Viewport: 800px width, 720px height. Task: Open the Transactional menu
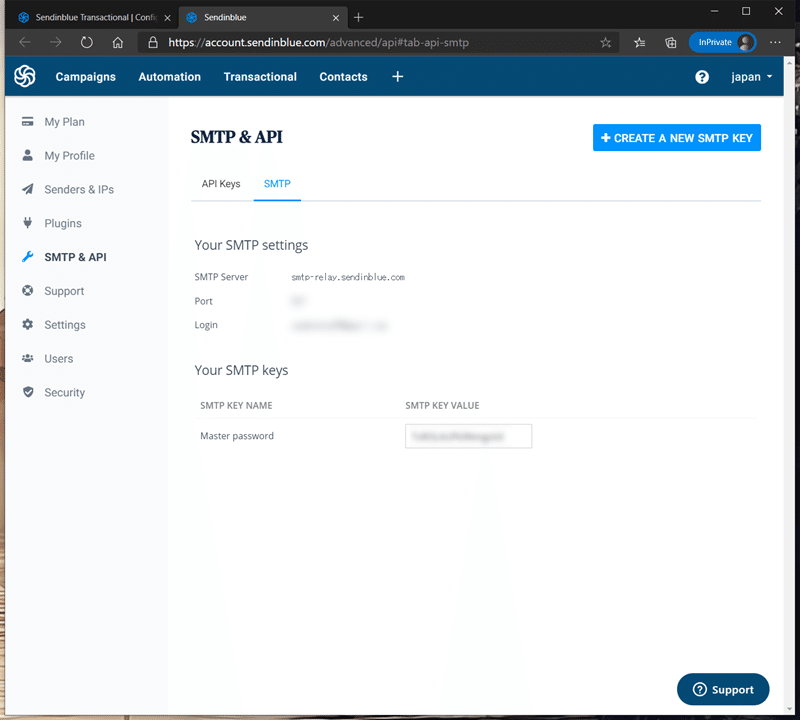click(x=260, y=77)
